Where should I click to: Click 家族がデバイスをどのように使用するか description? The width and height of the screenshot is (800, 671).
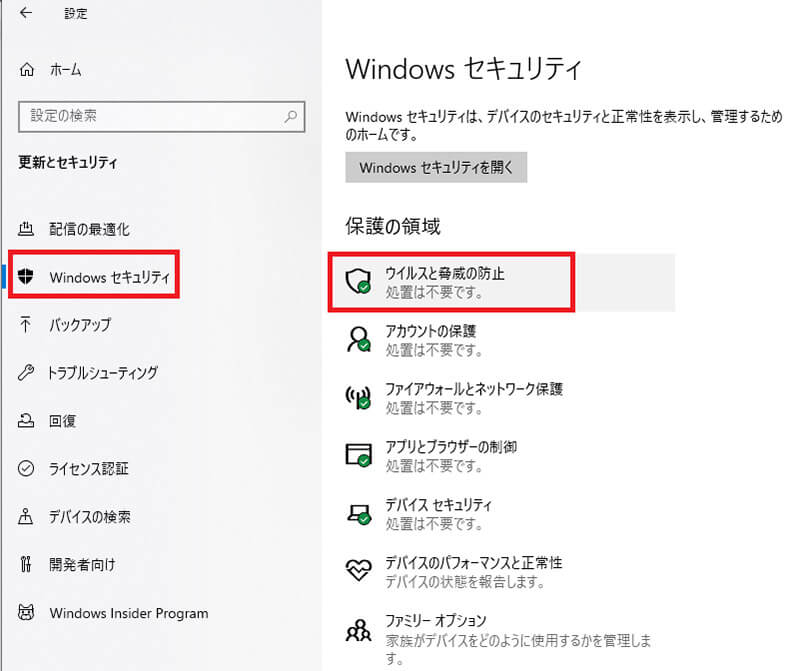point(518,649)
